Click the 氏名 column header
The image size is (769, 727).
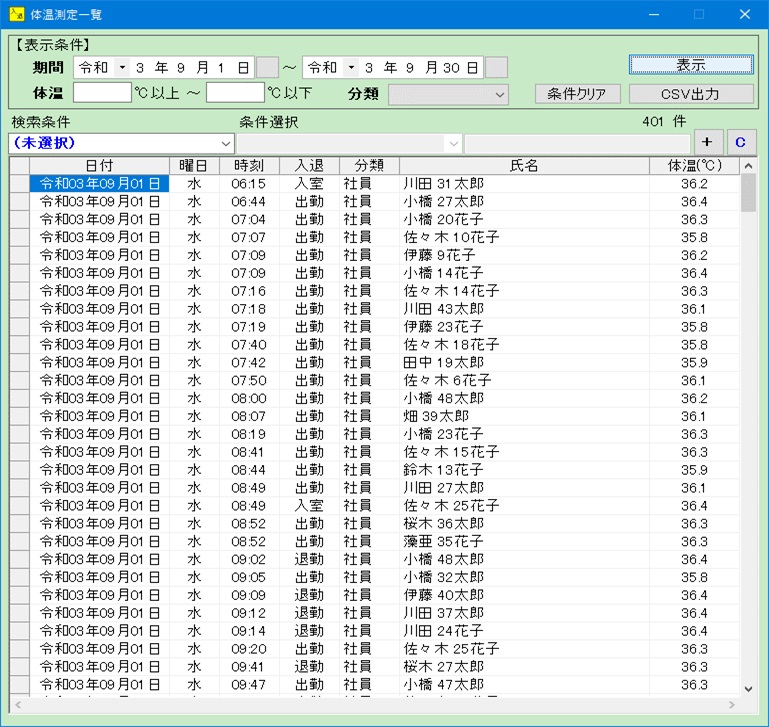point(524,166)
